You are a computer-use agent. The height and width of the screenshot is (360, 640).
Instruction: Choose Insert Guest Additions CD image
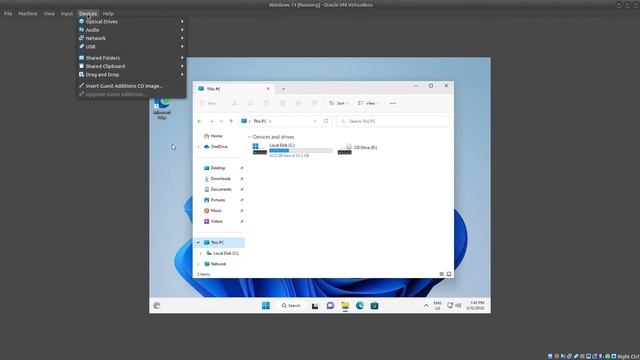(x=131, y=86)
